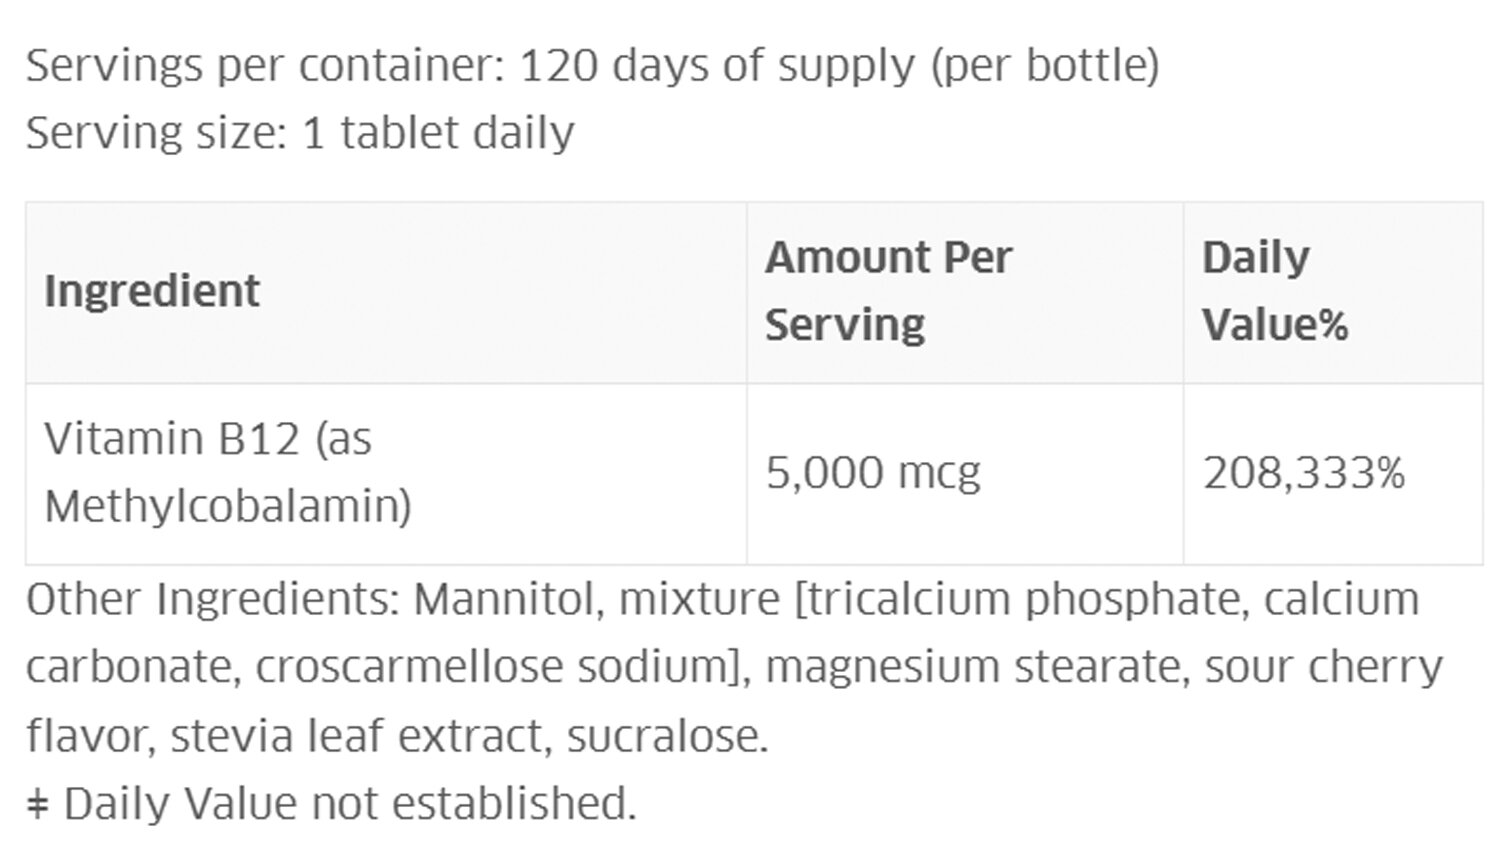Select the "1 tablet daily" text
The height and width of the screenshot is (848, 1500).
point(438,133)
